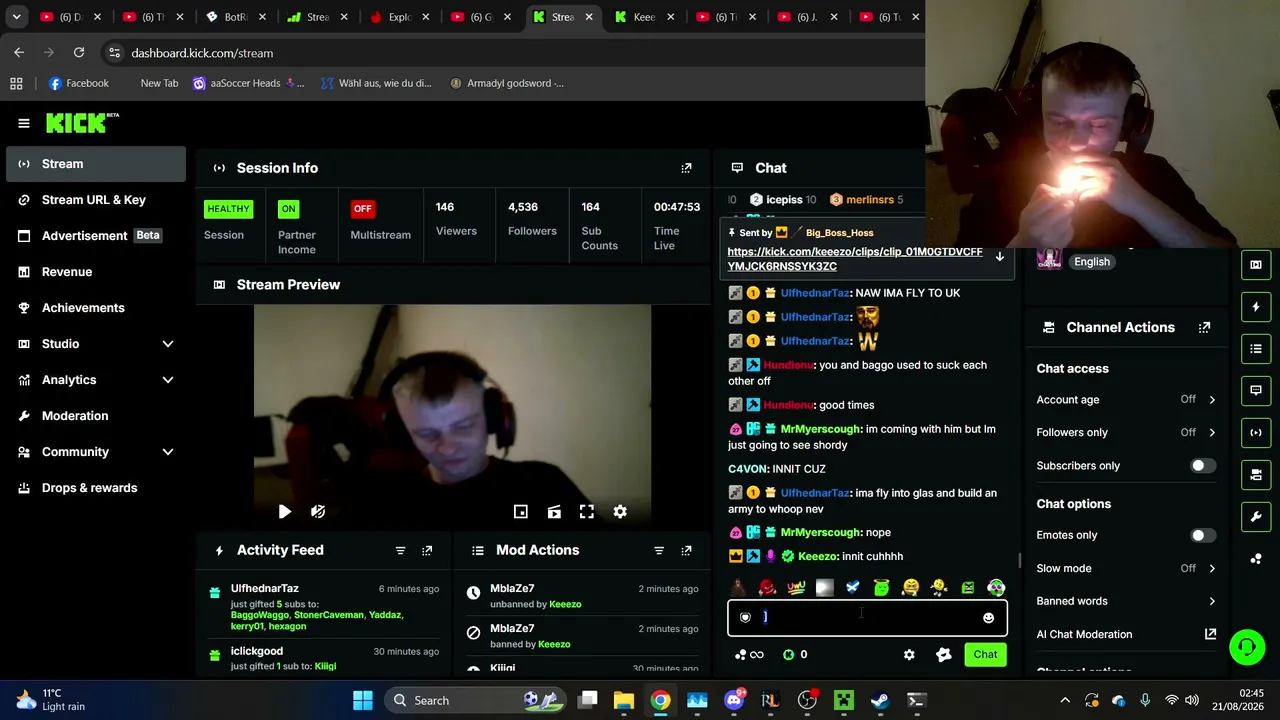Toggle theater mode in stream preview

[554, 512]
